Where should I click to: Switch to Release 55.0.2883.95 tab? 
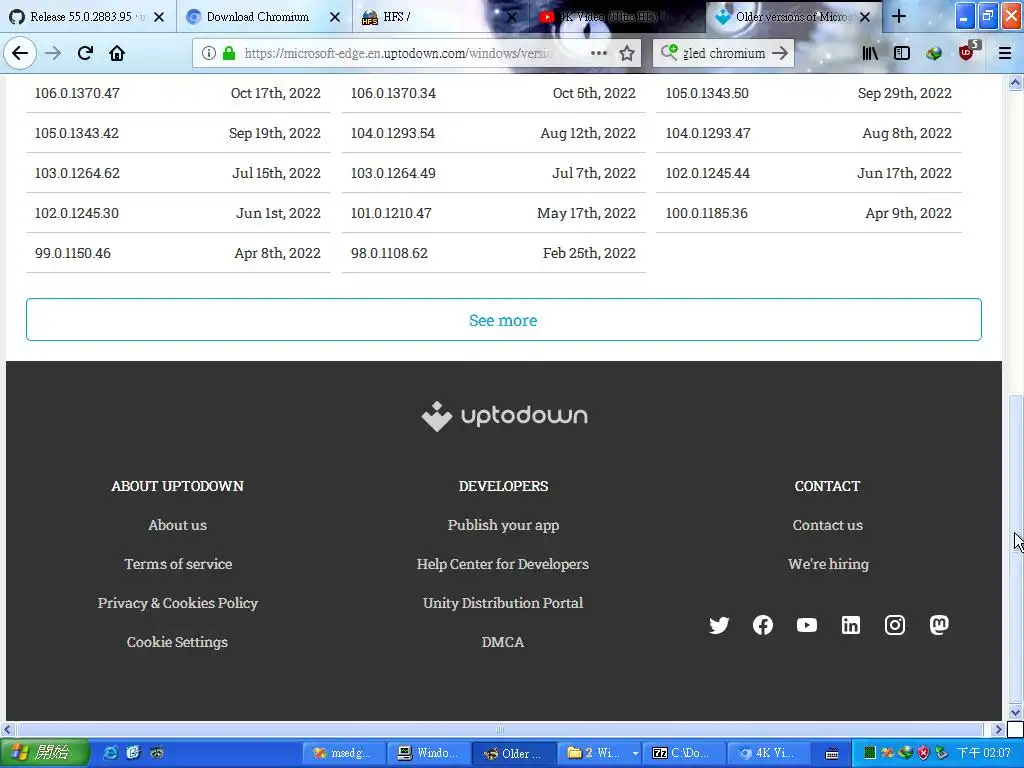(88, 17)
